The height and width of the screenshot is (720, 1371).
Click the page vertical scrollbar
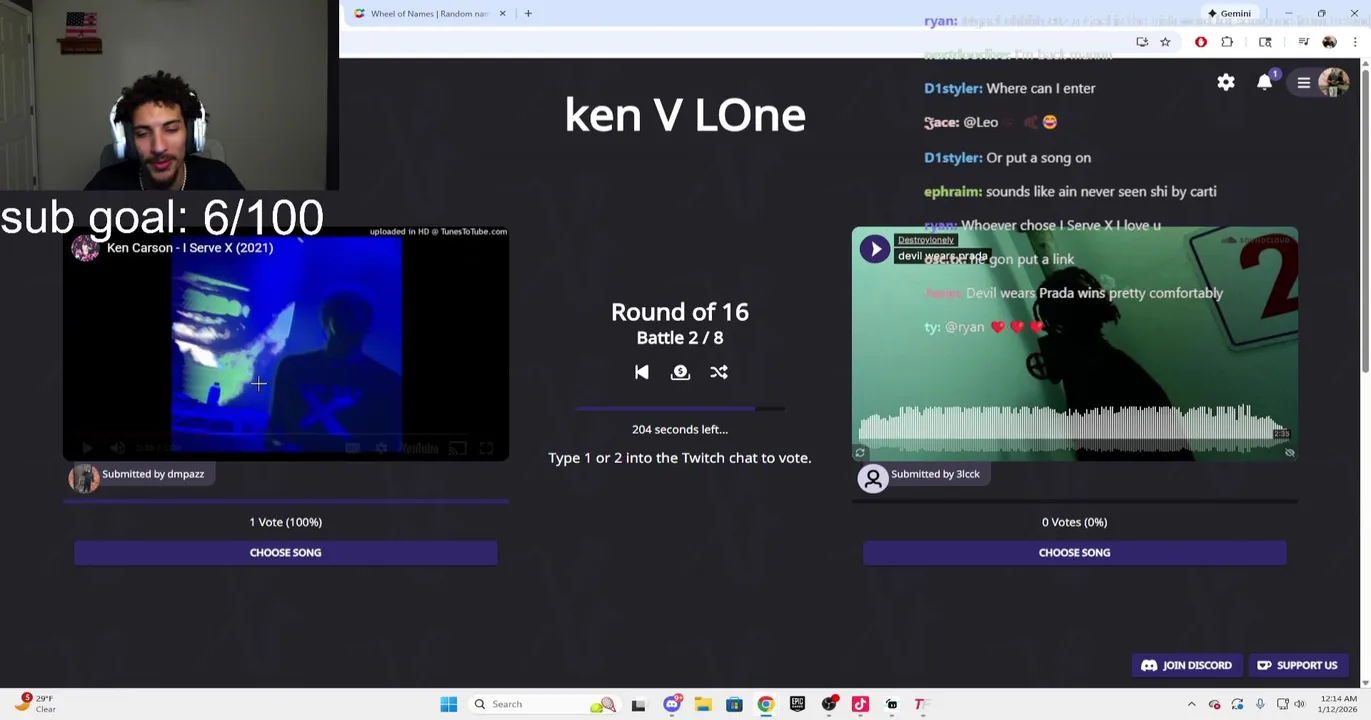1365,220
